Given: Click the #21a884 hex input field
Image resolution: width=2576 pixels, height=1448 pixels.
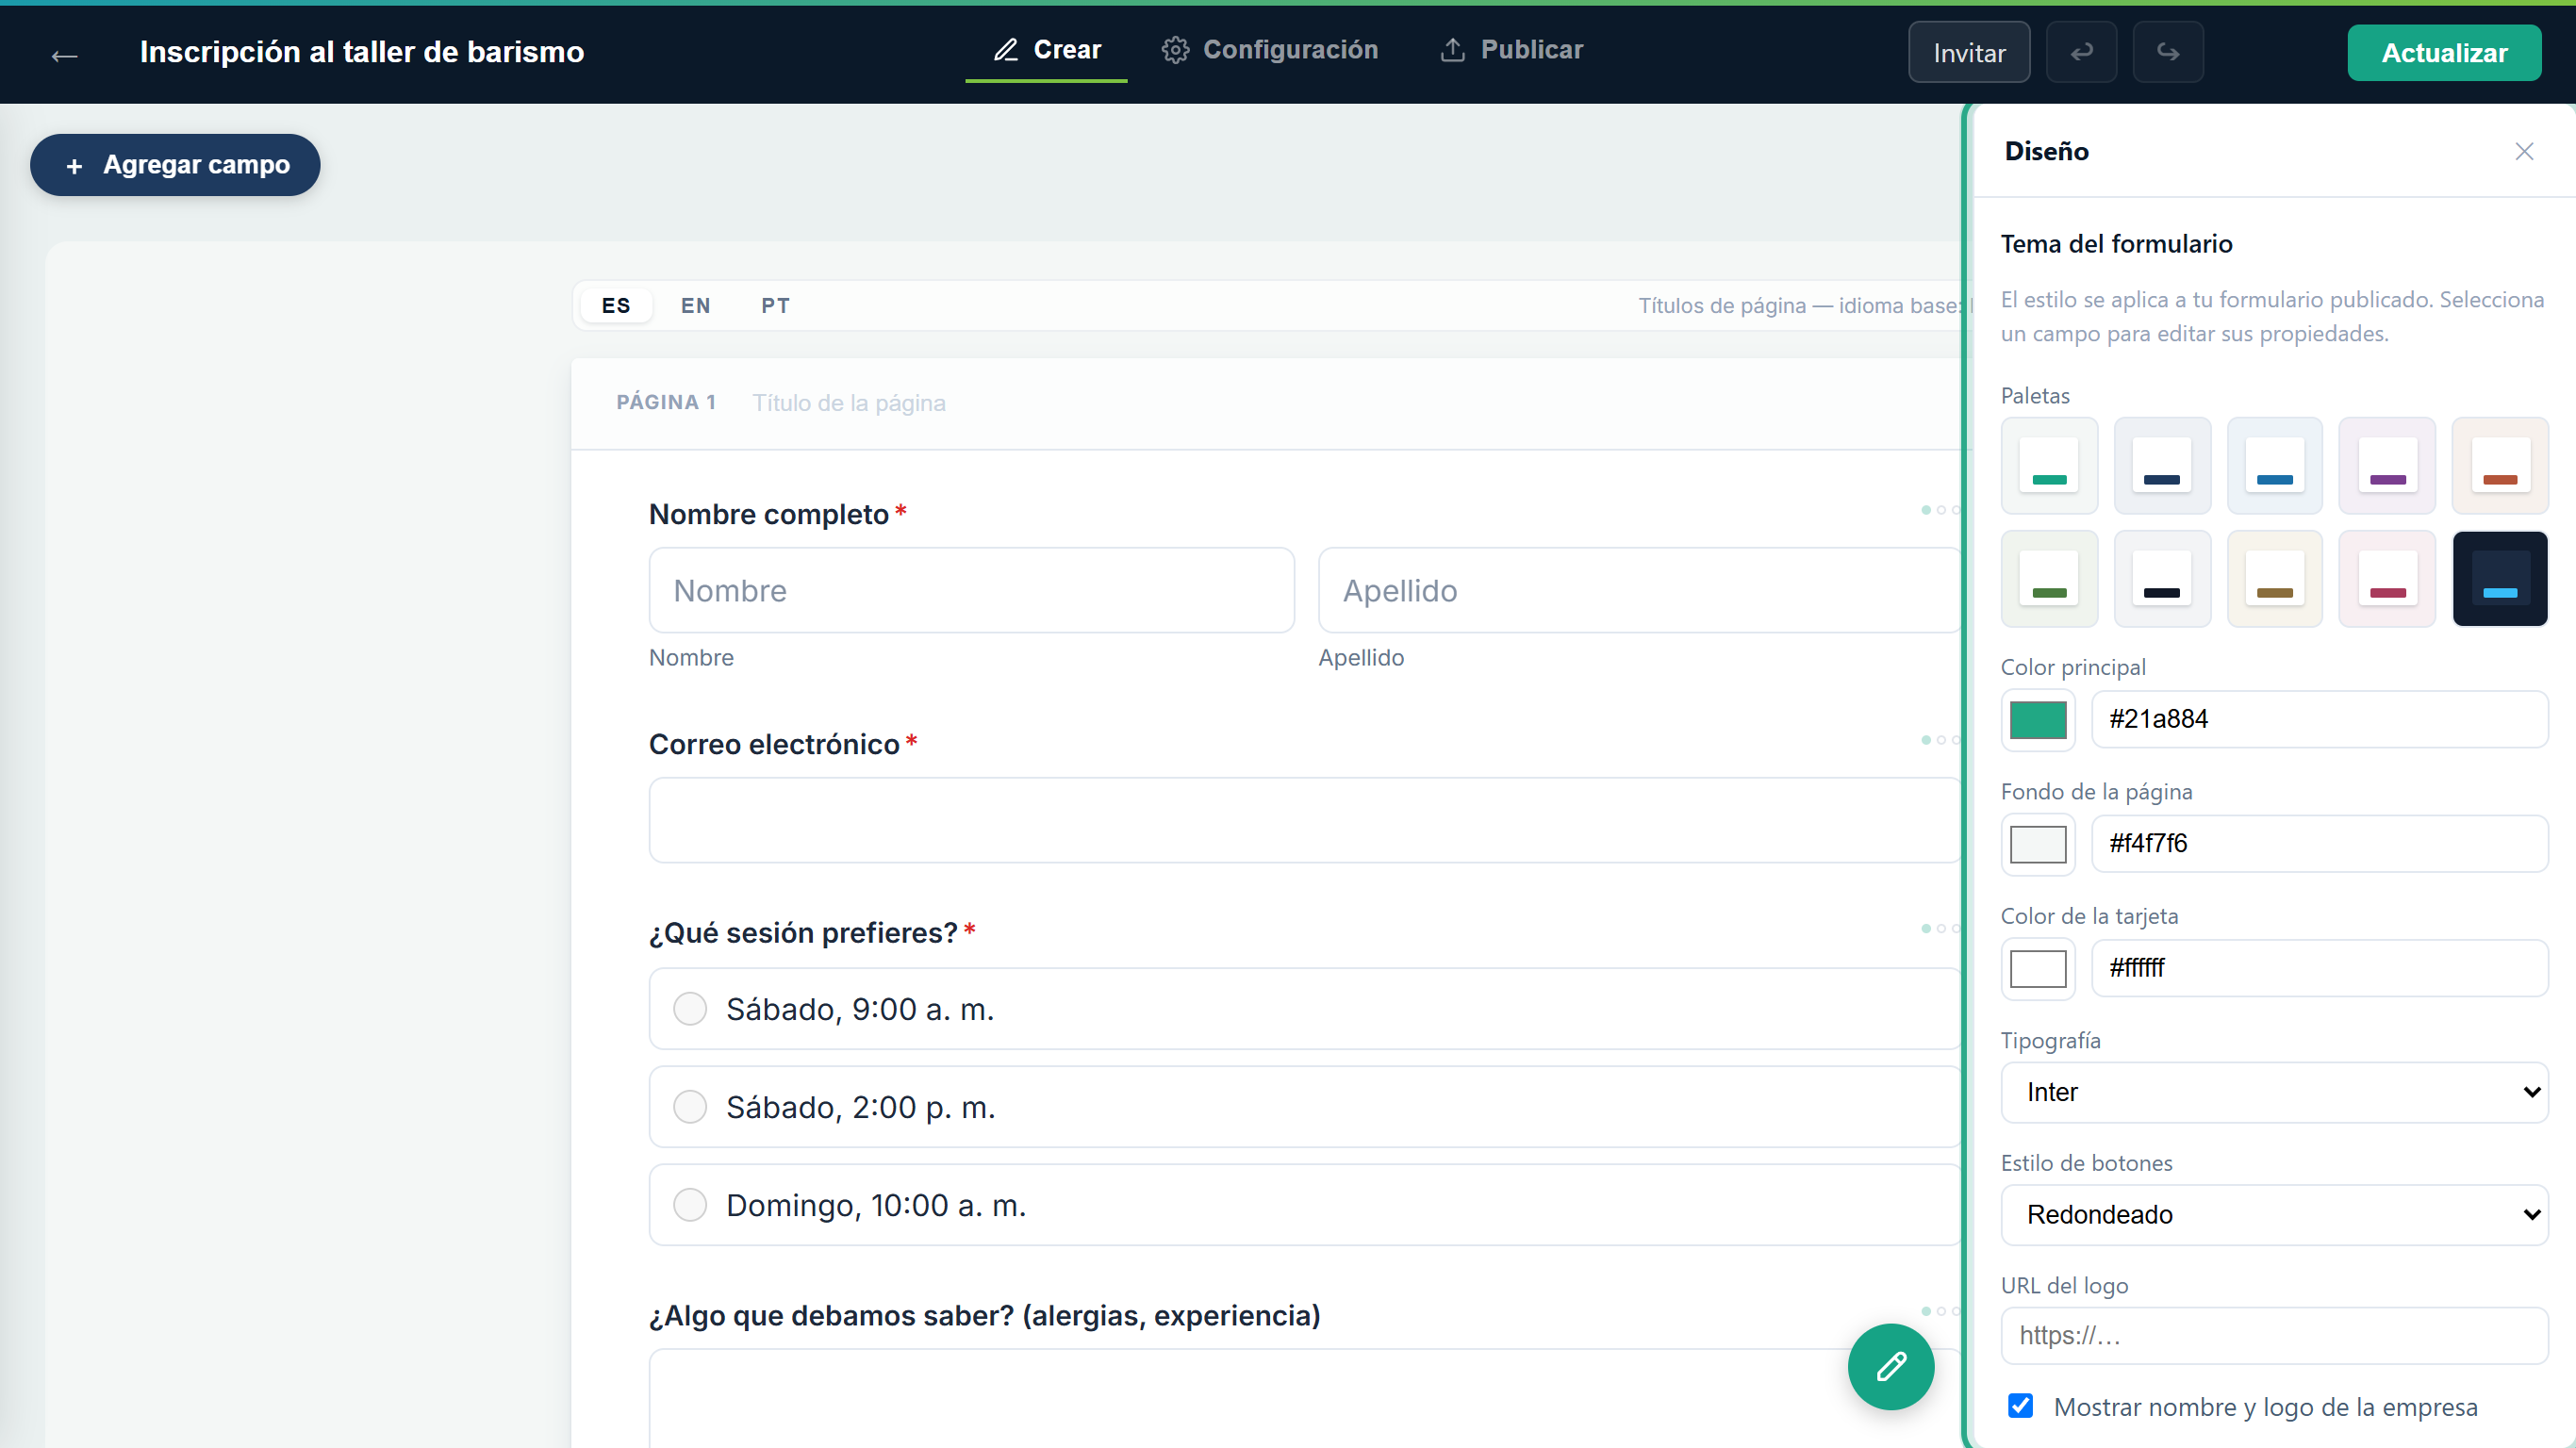Looking at the screenshot, I should [x=2319, y=719].
